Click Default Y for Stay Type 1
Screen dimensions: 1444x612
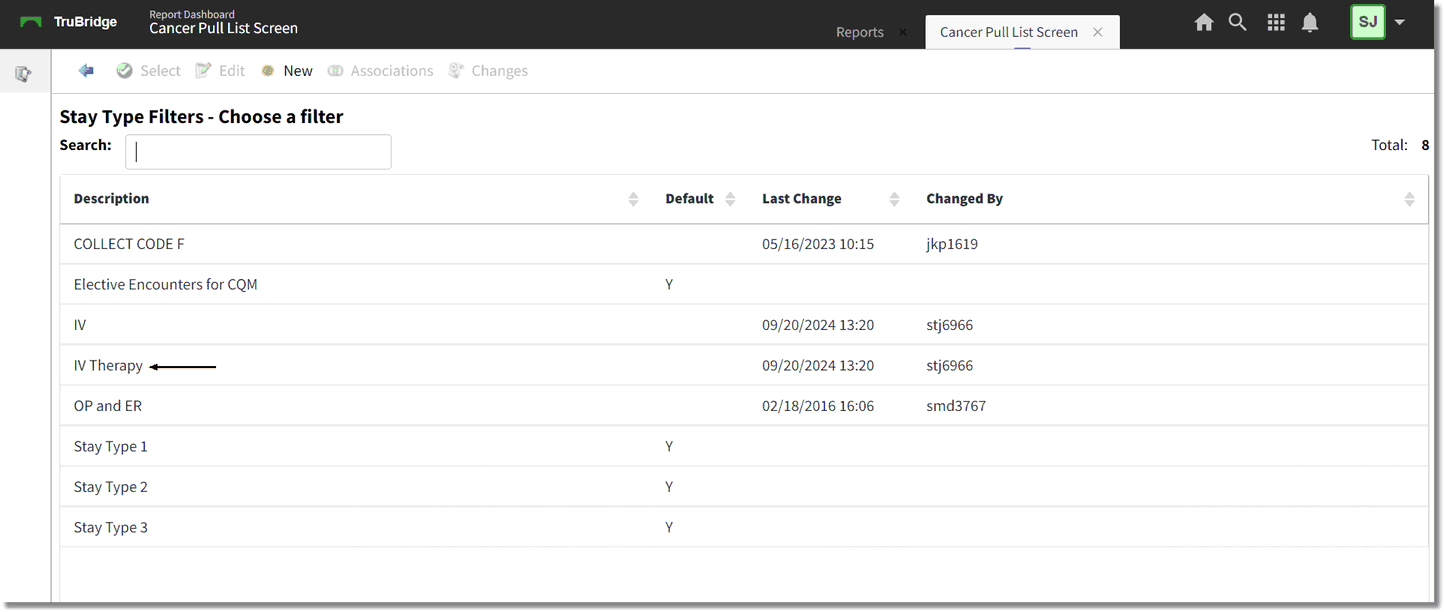click(669, 446)
